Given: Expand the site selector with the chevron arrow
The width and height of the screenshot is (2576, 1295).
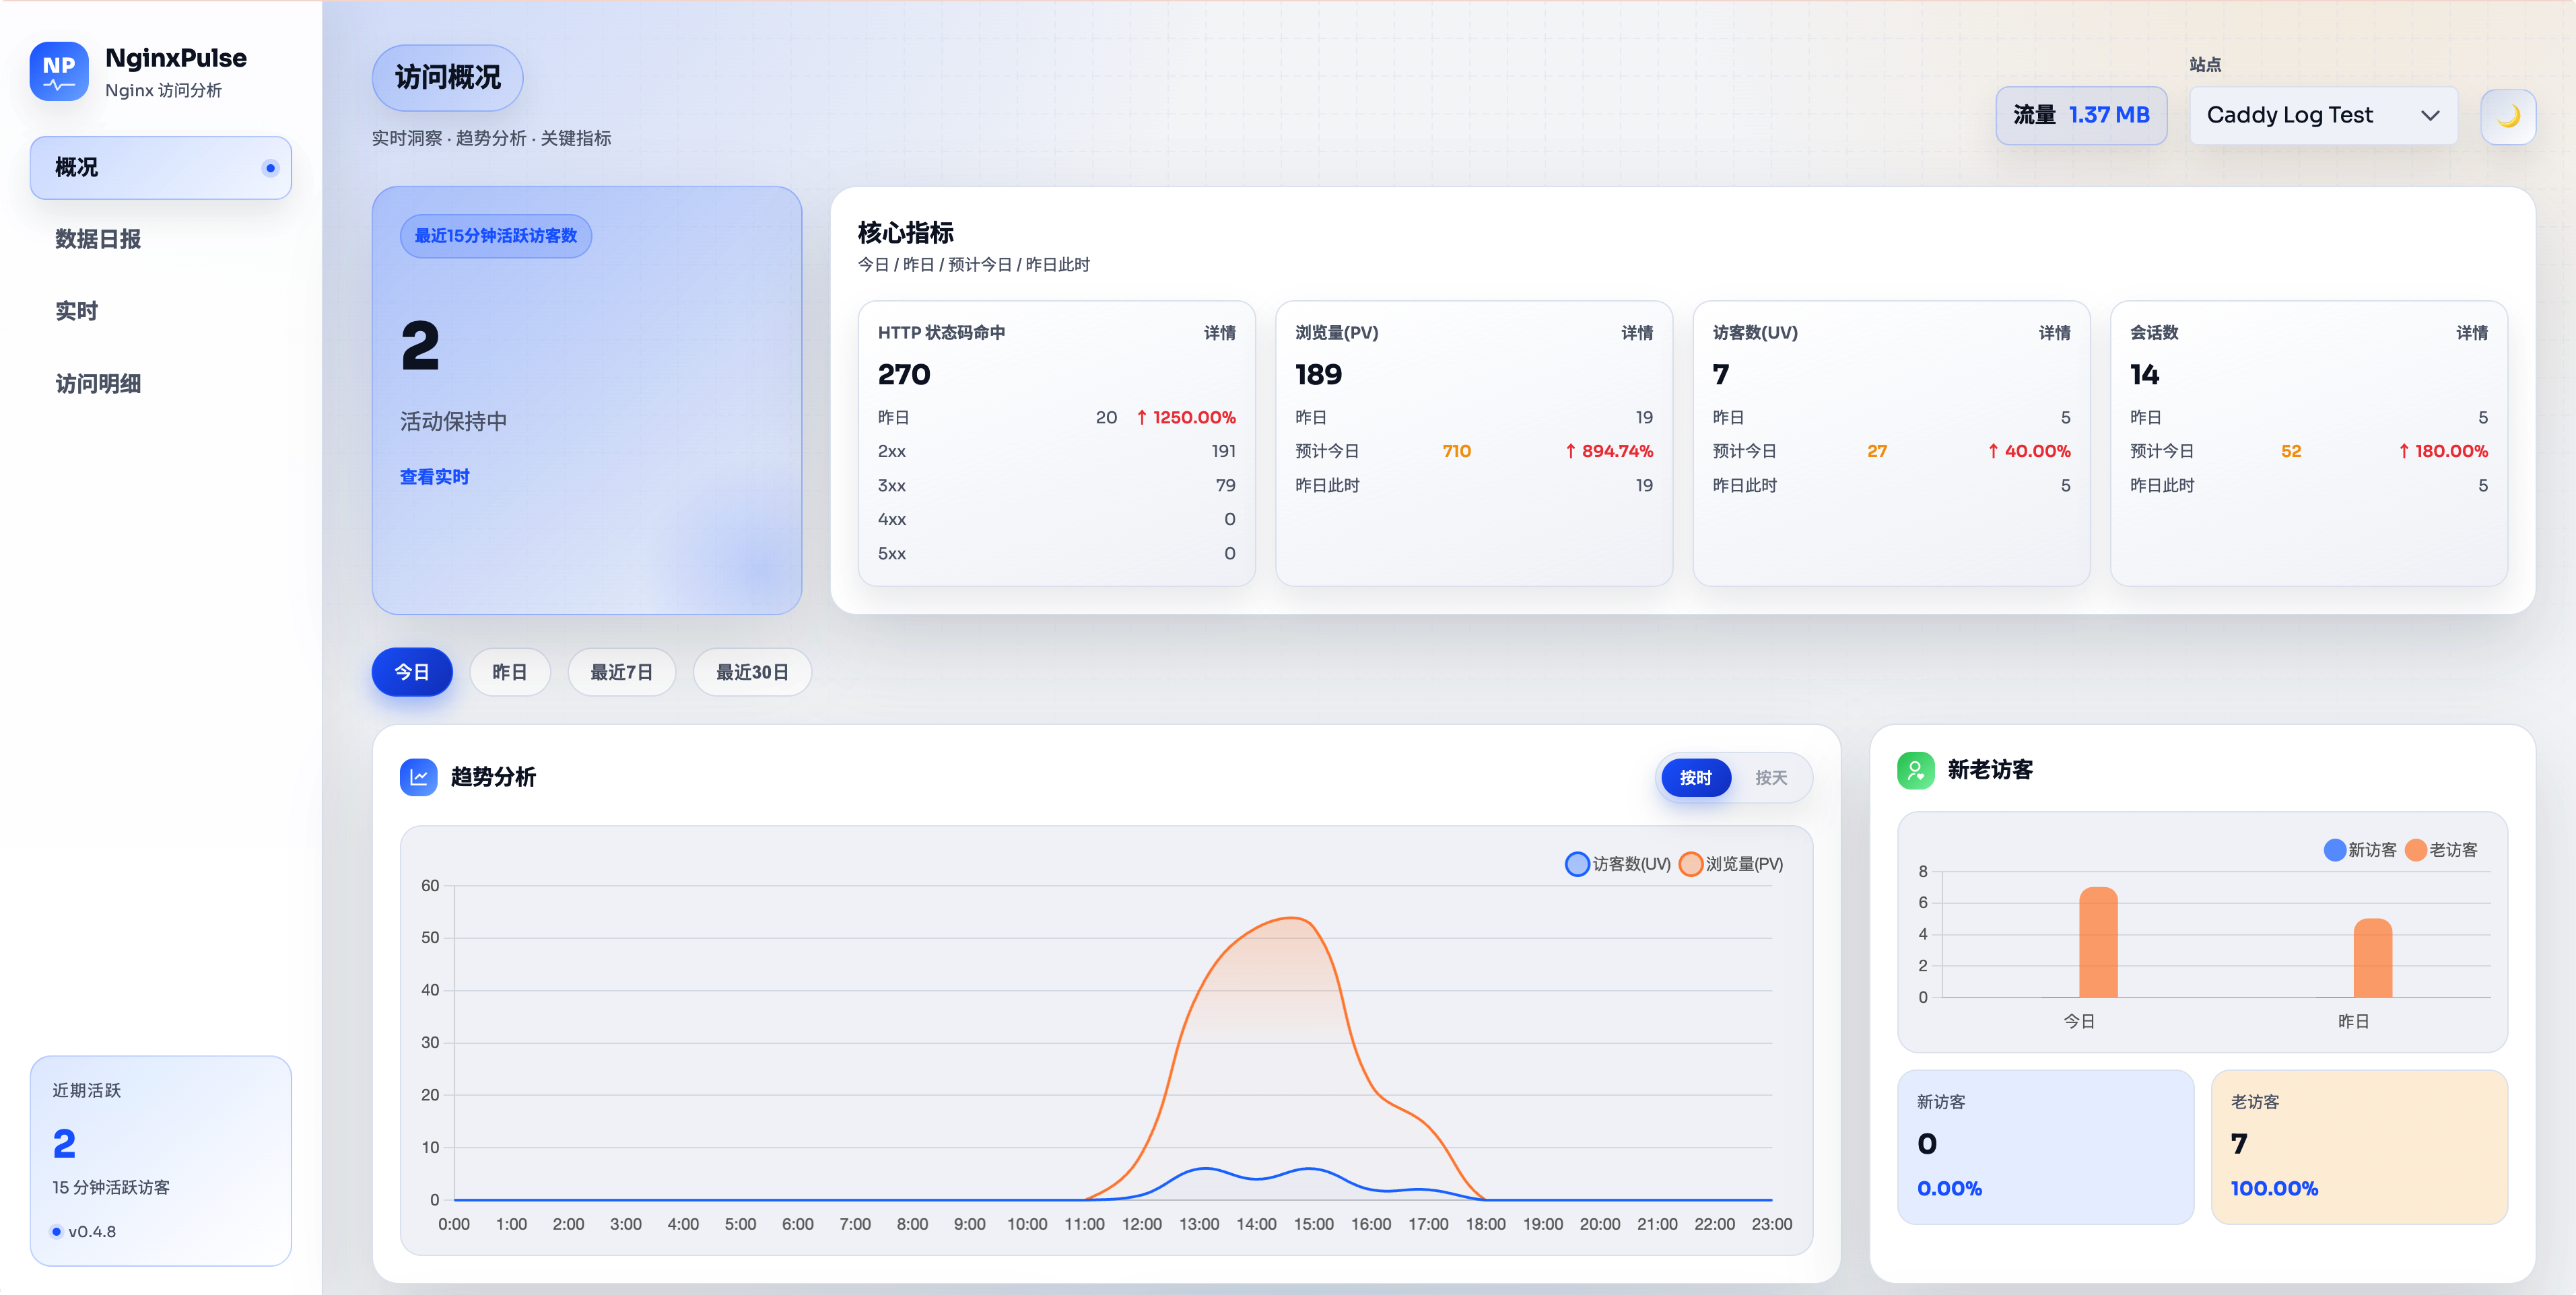Looking at the screenshot, I should (2430, 116).
